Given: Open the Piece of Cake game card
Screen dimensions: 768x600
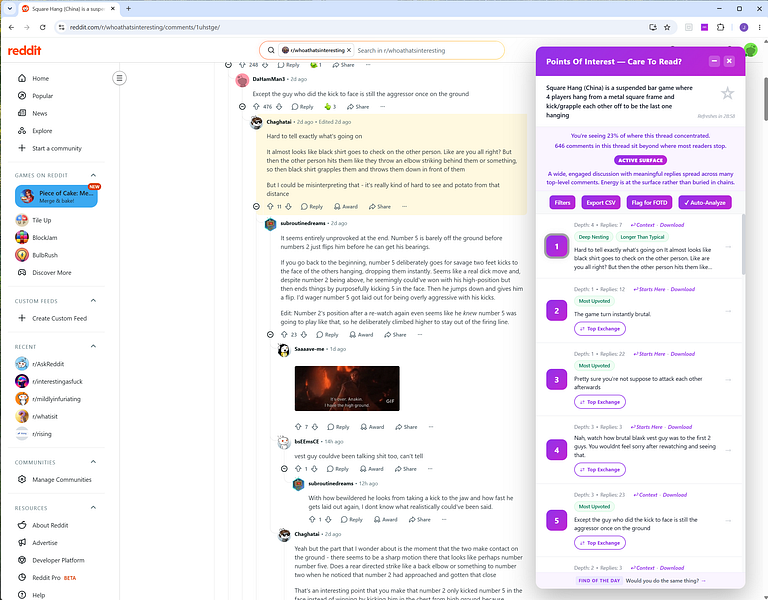Looking at the screenshot, I should (56, 196).
